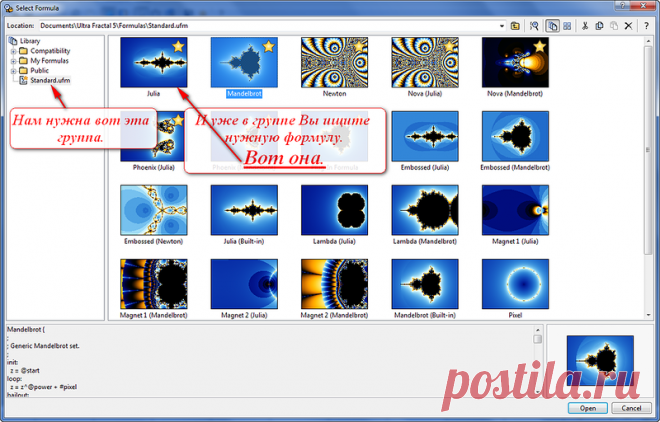Expand the My Formulas folder

pos(13,60)
